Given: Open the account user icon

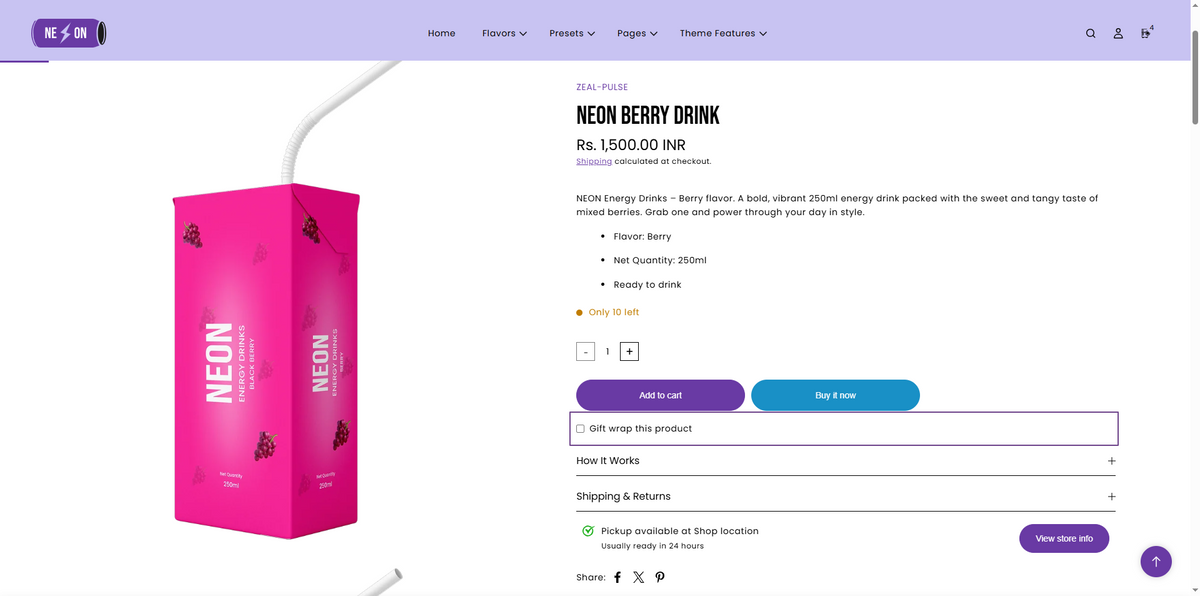Looking at the screenshot, I should 1118,33.
